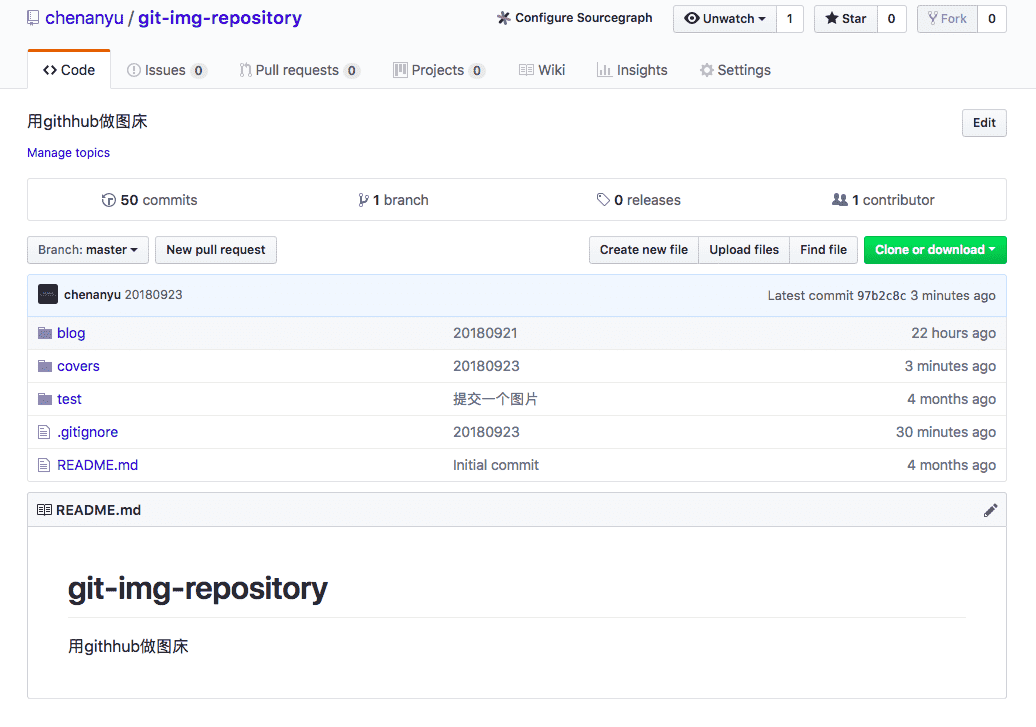
Task: Start a New pull request
Action: coord(215,250)
